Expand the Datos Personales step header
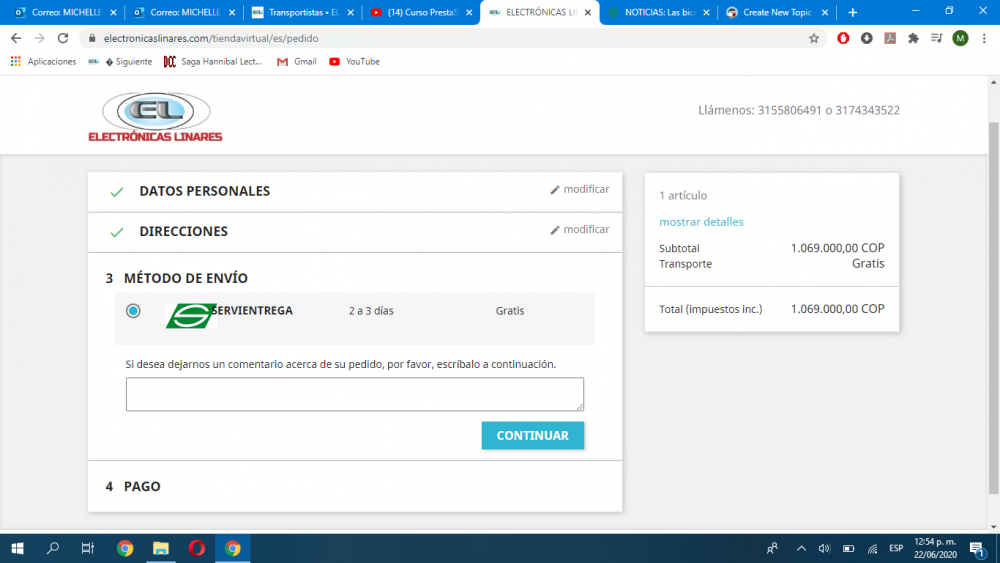Screen dimensions: 1000x563 (x=204, y=191)
